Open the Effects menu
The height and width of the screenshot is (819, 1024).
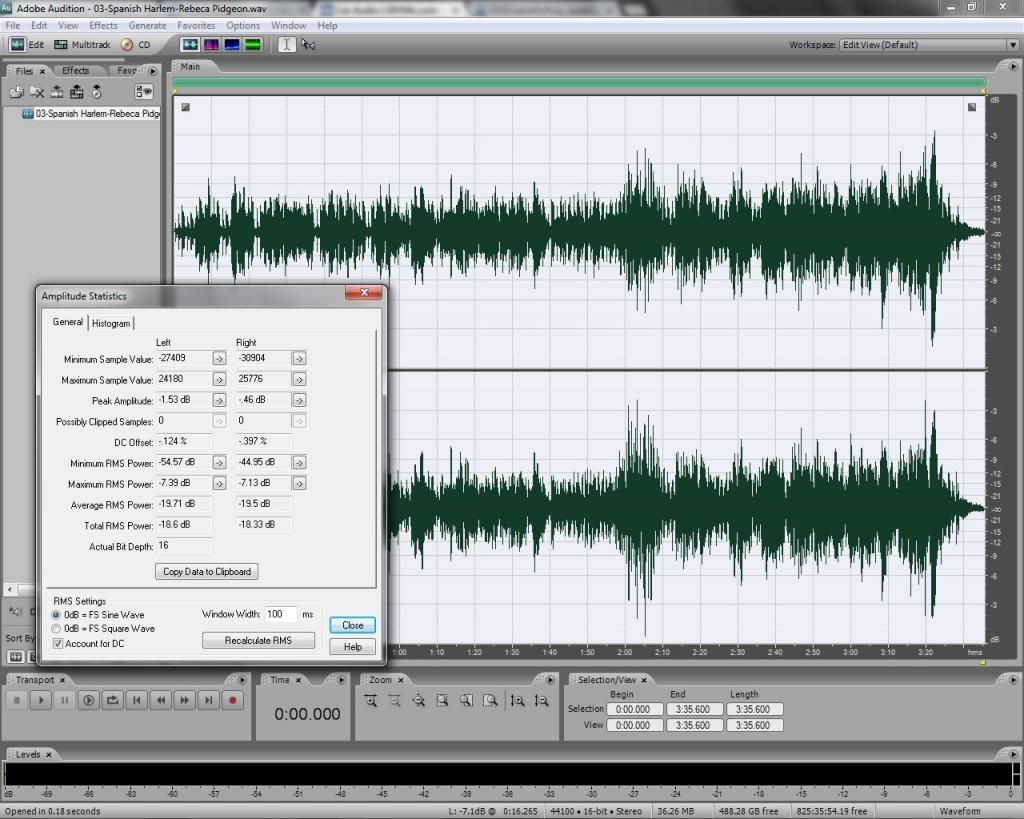click(103, 25)
